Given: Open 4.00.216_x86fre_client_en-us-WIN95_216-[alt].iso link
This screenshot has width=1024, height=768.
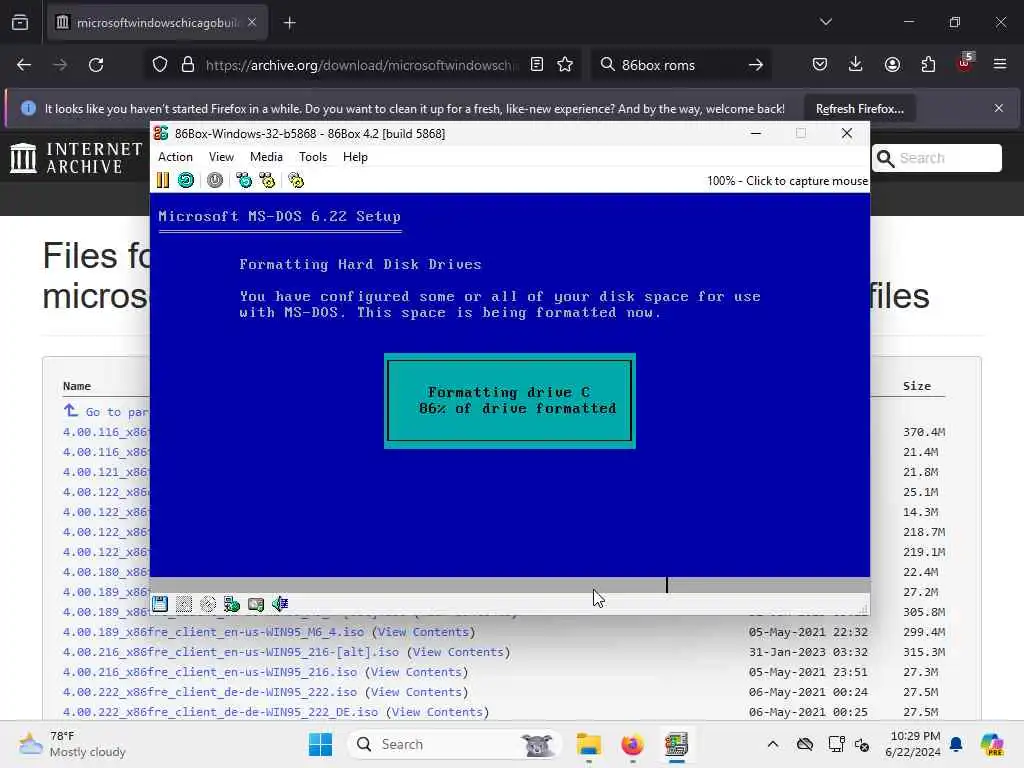Looking at the screenshot, I should [231, 652].
